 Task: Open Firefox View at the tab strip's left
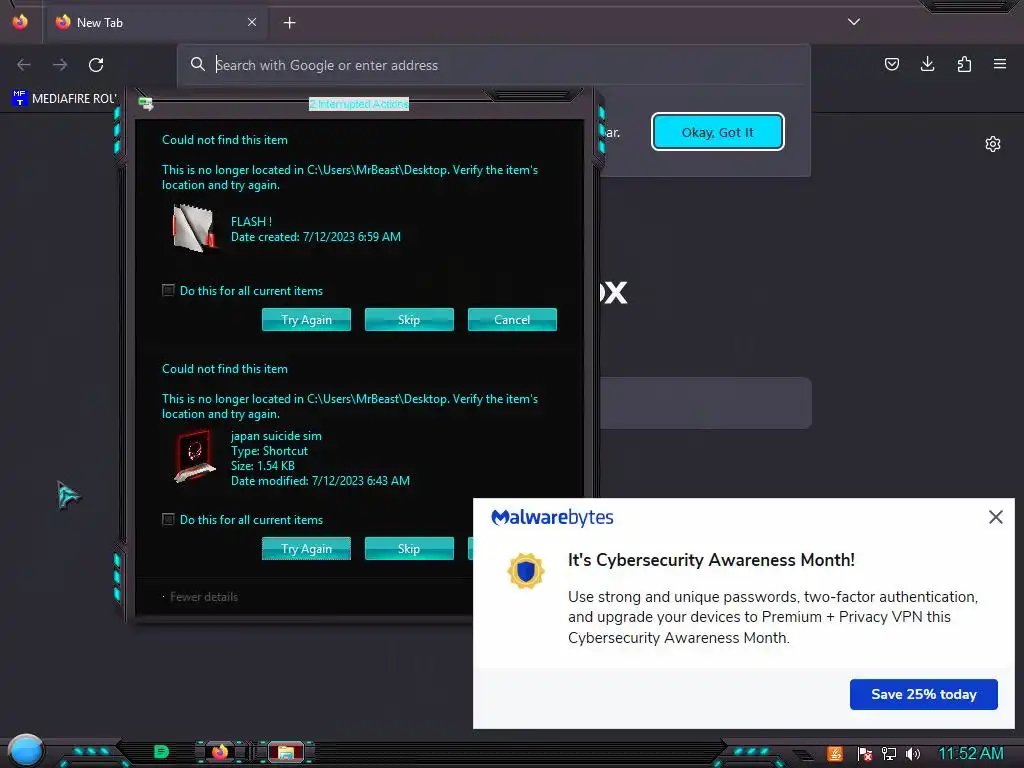[20, 22]
